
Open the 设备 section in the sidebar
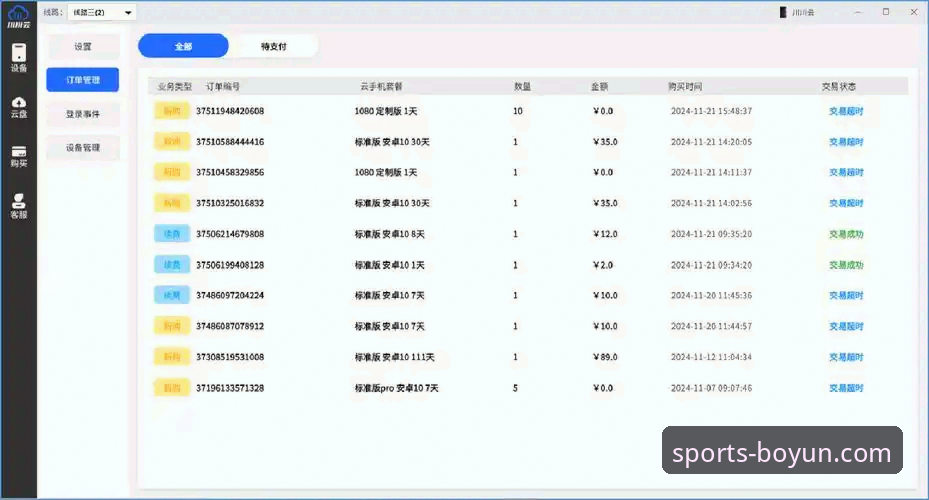point(18,57)
